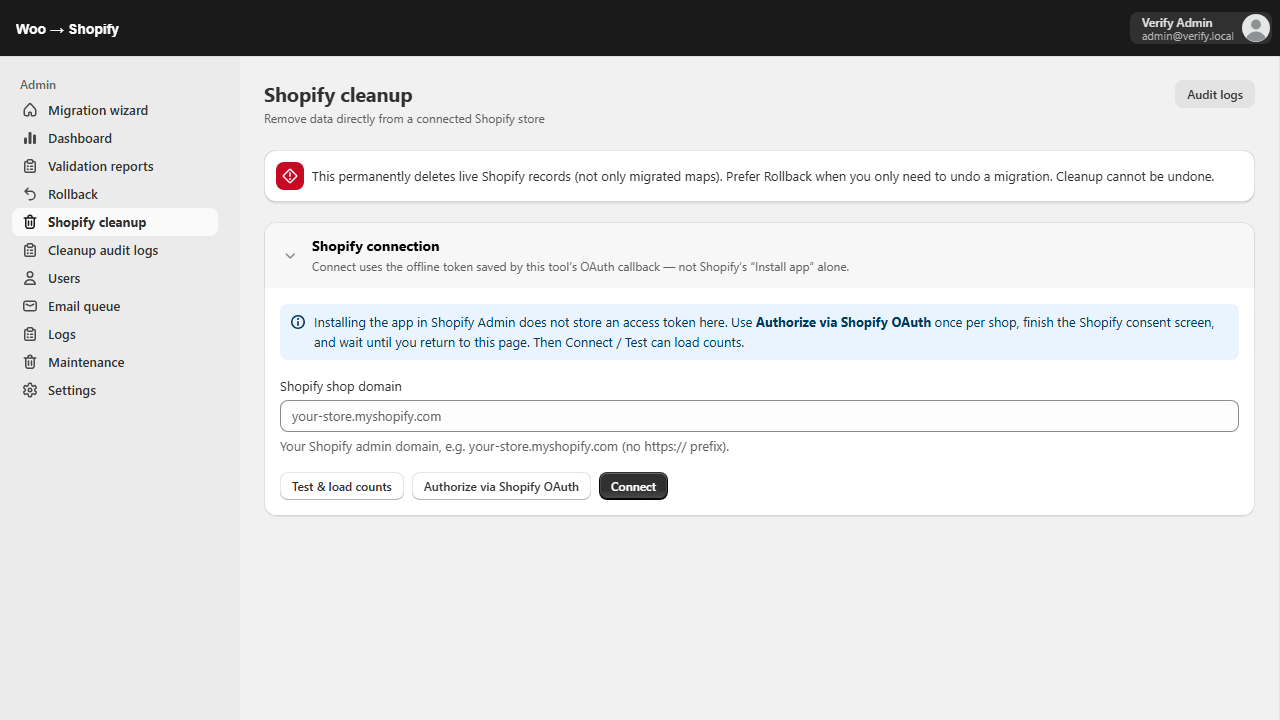The width and height of the screenshot is (1280, 720).
Task: Click the Shopify cleanup page heading
Action: click(338, 95)
